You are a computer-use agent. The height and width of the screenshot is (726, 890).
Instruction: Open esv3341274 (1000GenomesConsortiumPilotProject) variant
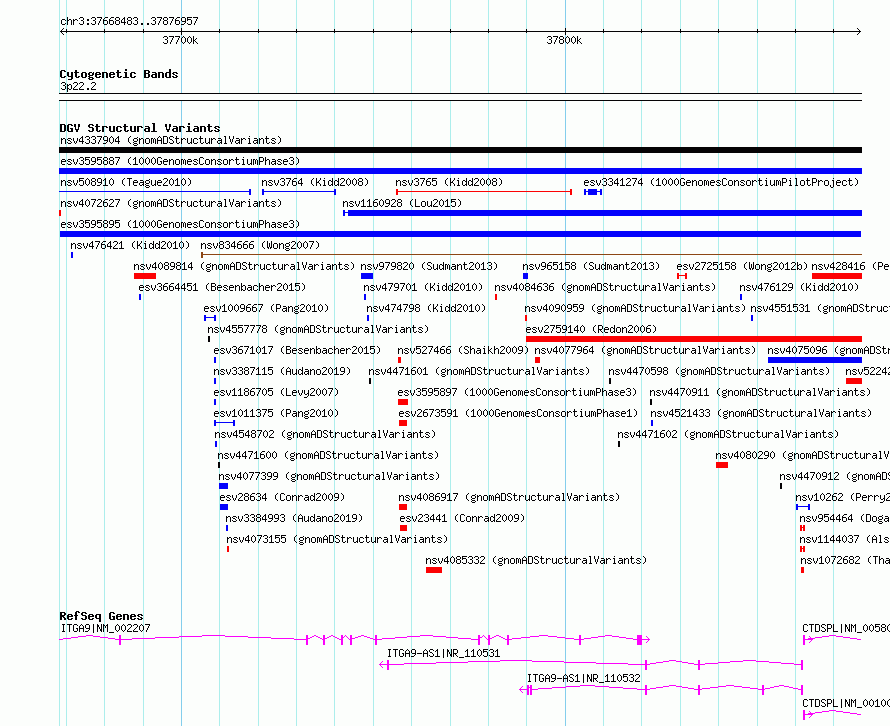pyautogui.click(x=721, y=182)
